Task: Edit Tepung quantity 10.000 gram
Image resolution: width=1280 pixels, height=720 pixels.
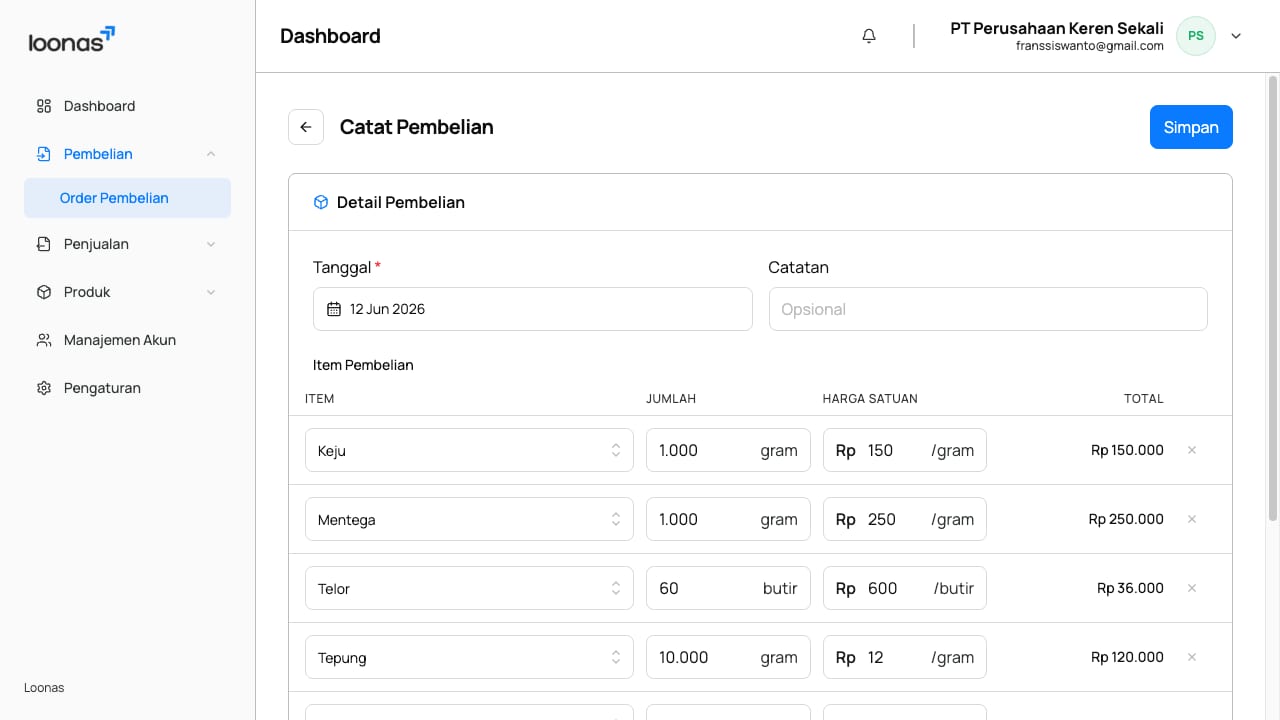Action: (728, 657)
